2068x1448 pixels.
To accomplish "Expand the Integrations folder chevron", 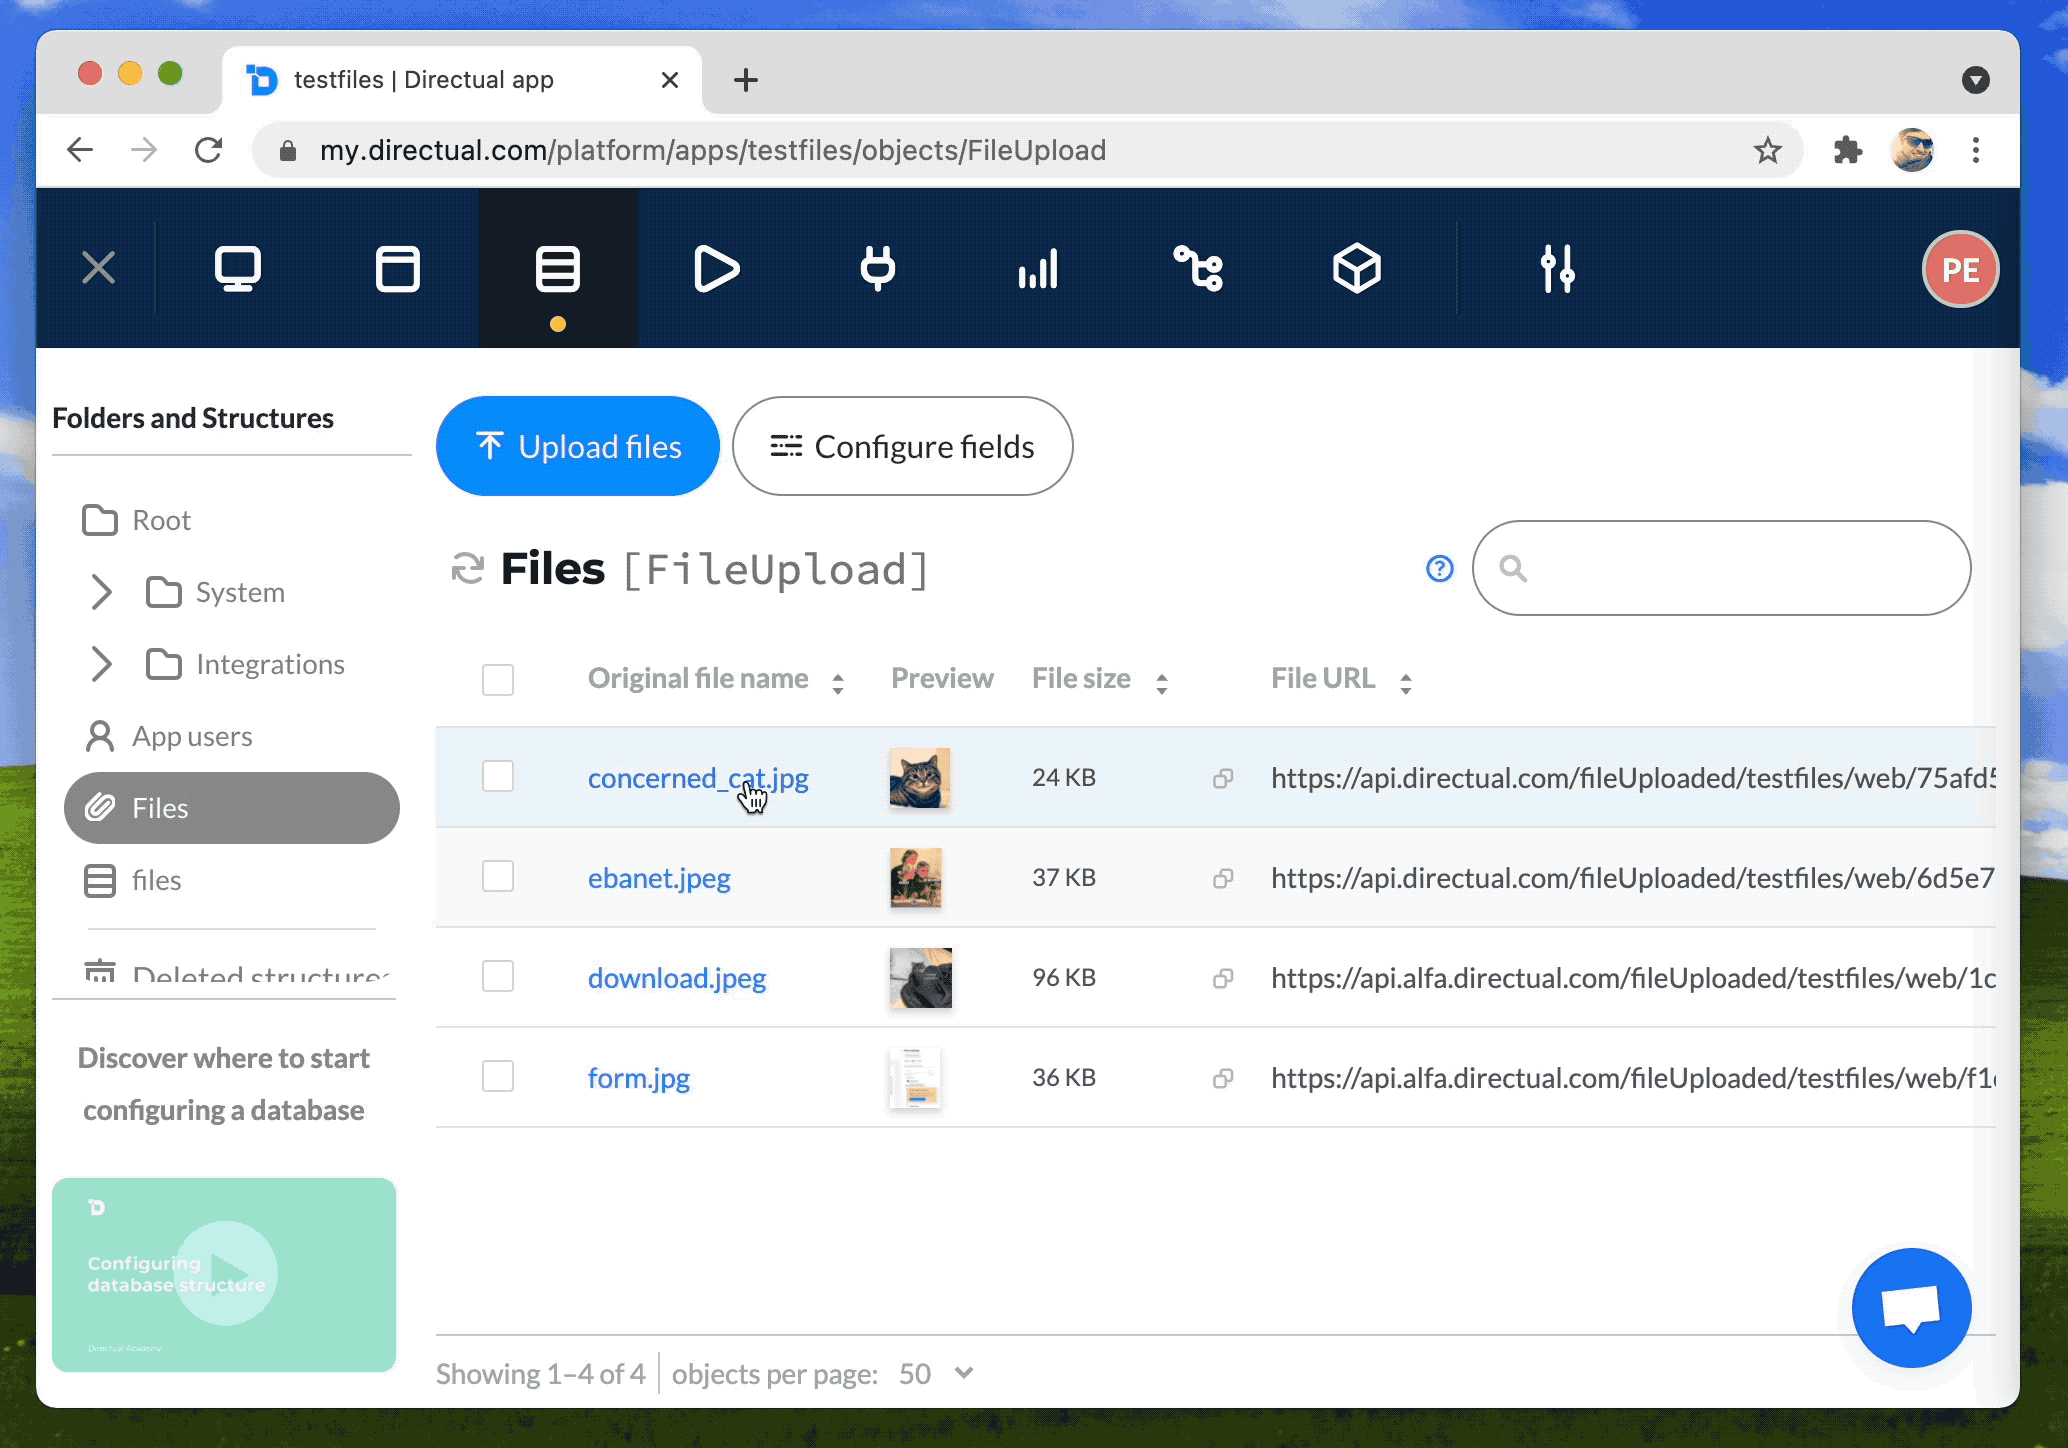I will coord(101,664).
